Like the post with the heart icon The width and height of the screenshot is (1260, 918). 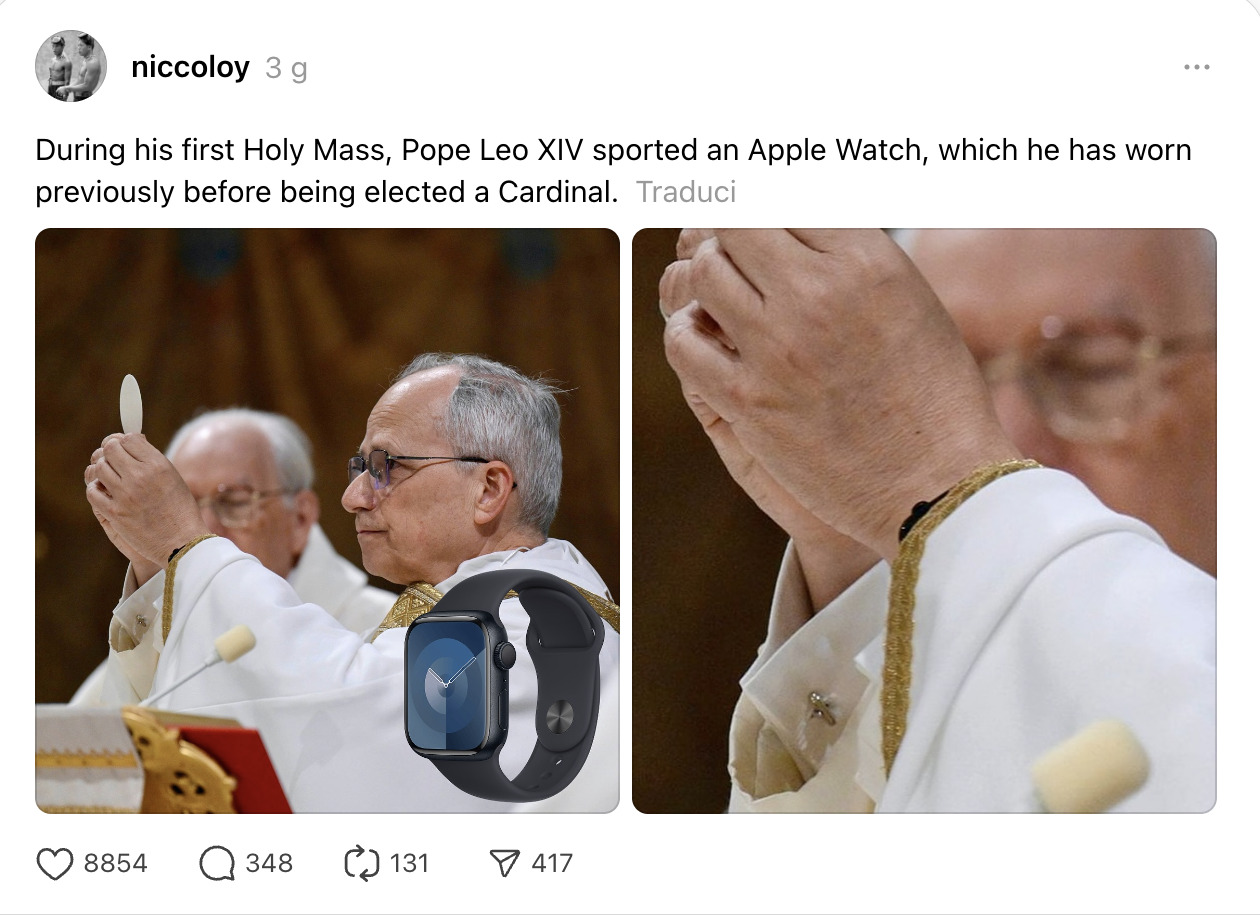(x=55, y=864)
